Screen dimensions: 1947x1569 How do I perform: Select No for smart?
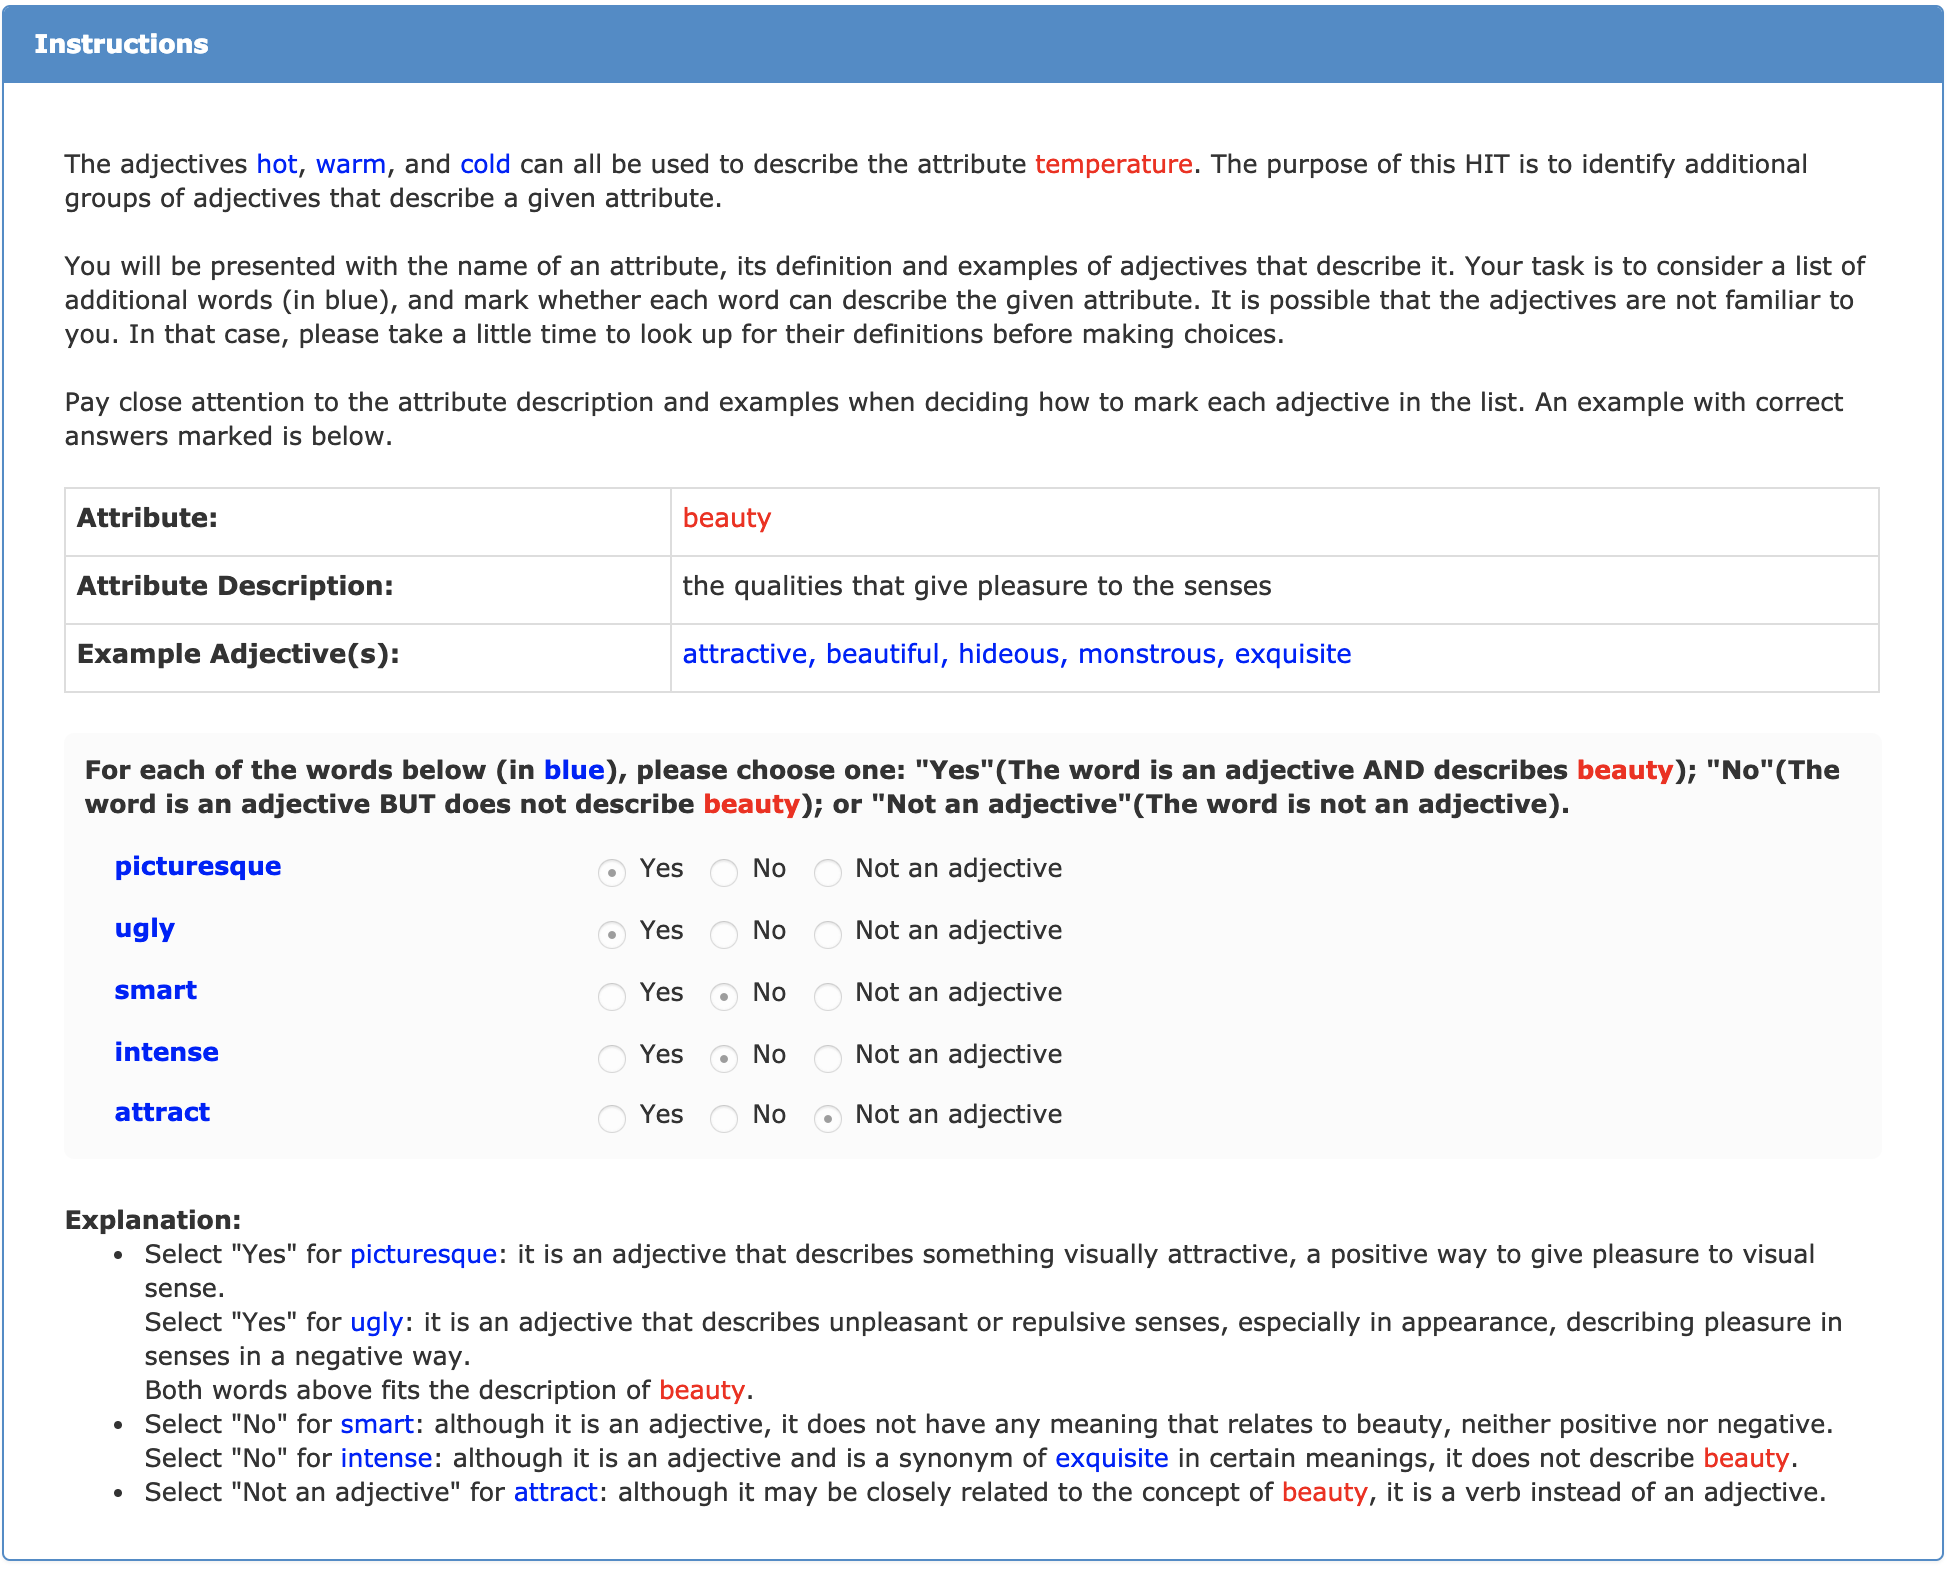[x=724, y=996]
